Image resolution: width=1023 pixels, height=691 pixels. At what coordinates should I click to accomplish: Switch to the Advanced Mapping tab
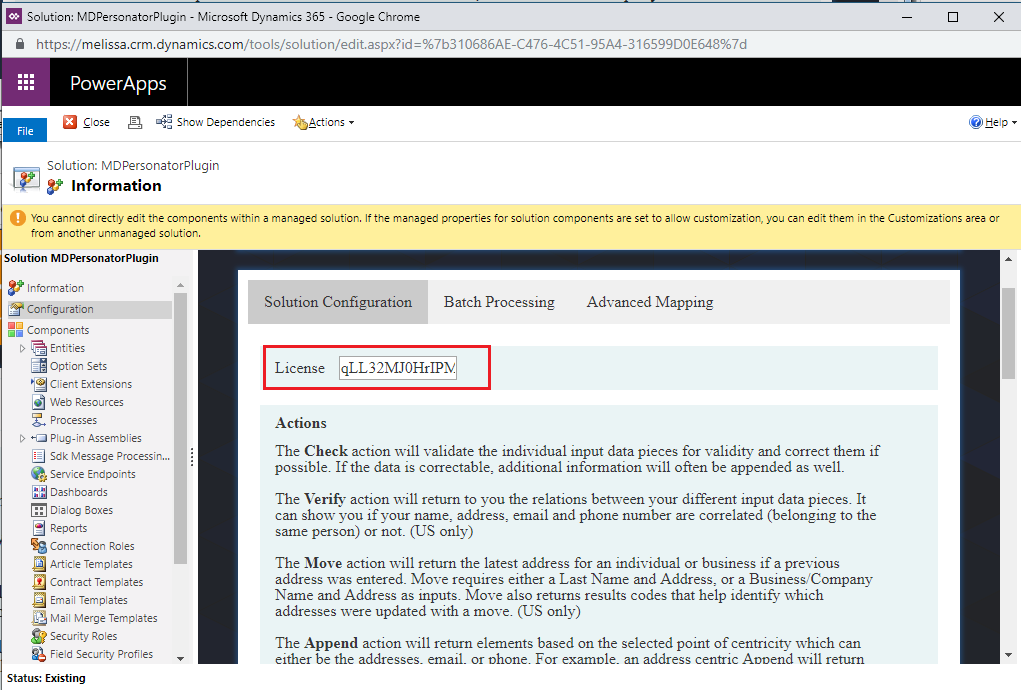click(x=649, y=302)
